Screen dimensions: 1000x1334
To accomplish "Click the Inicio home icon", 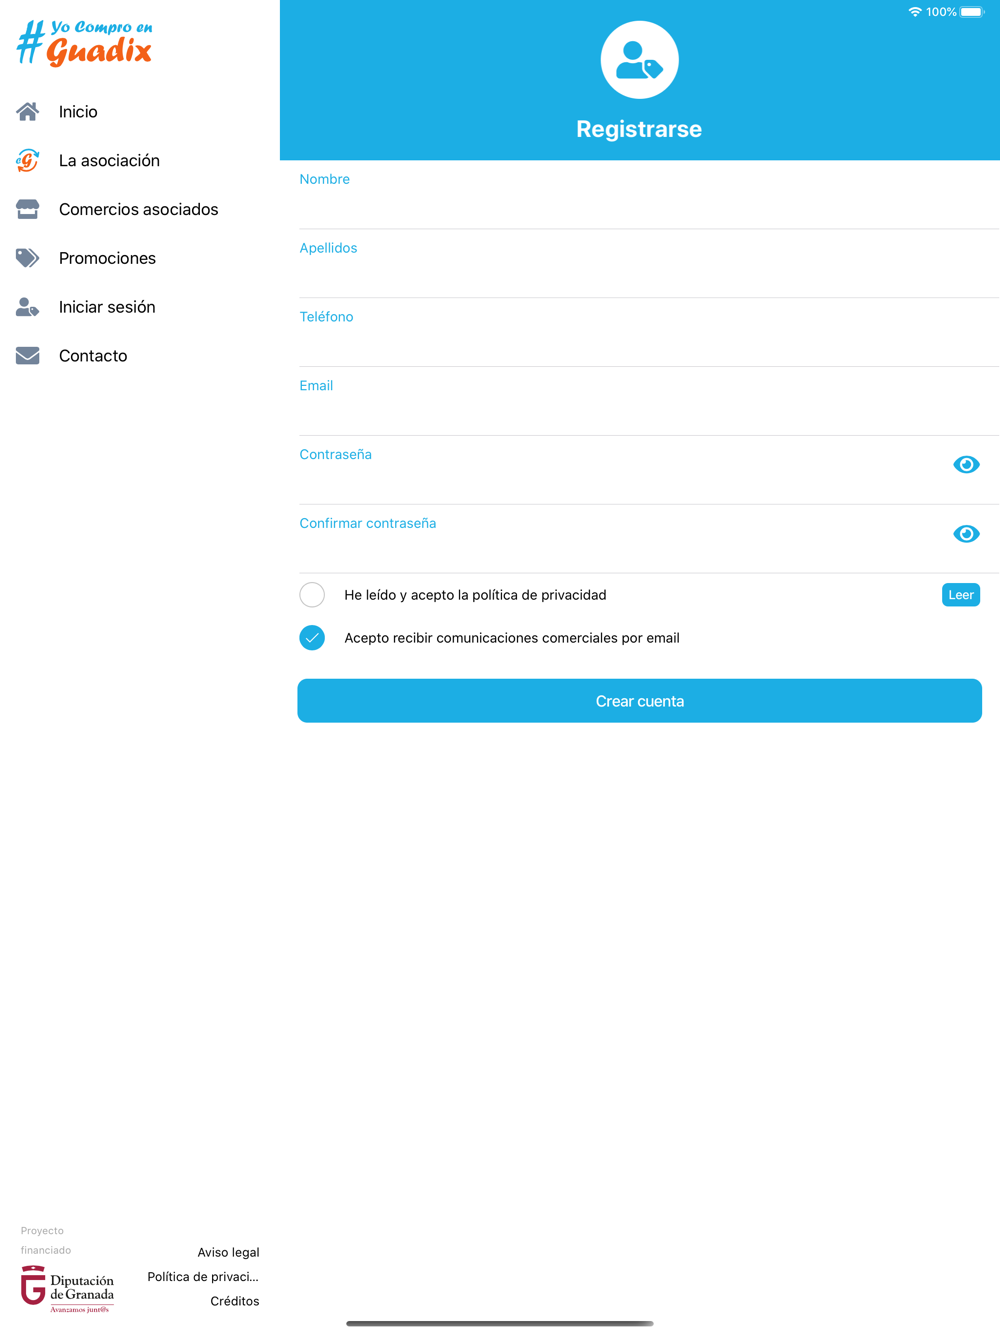I will point(28,112).
